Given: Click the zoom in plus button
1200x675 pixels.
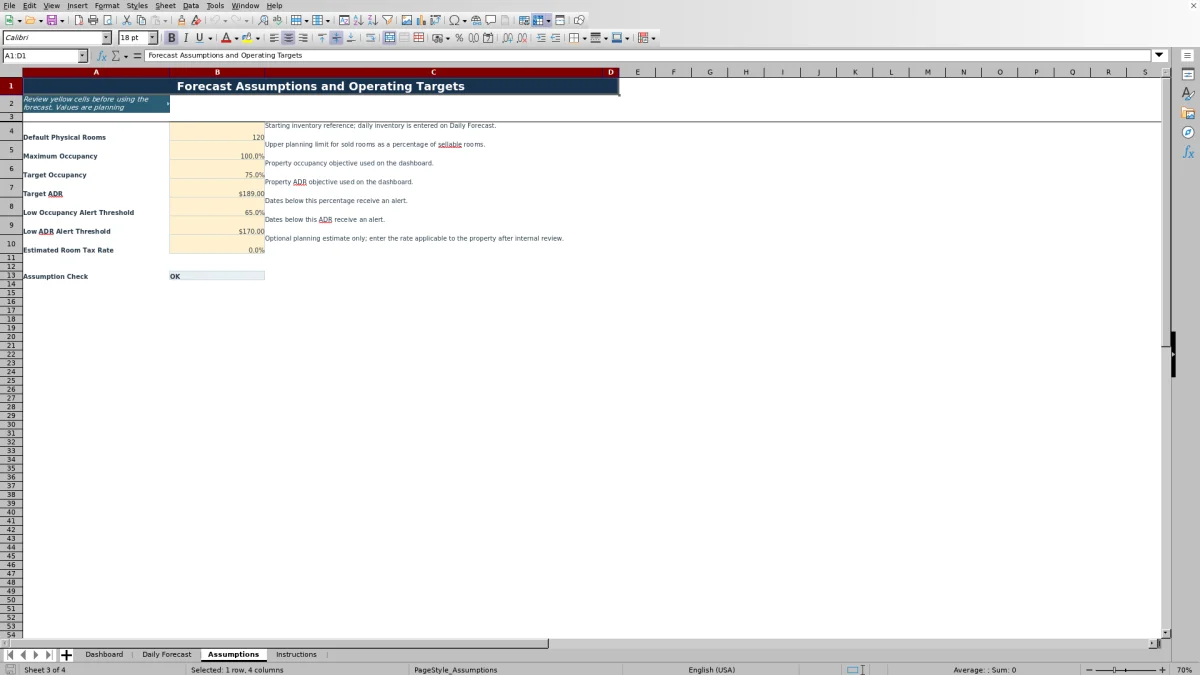Looking at the screenshot, I should [x=1161, y=670].
